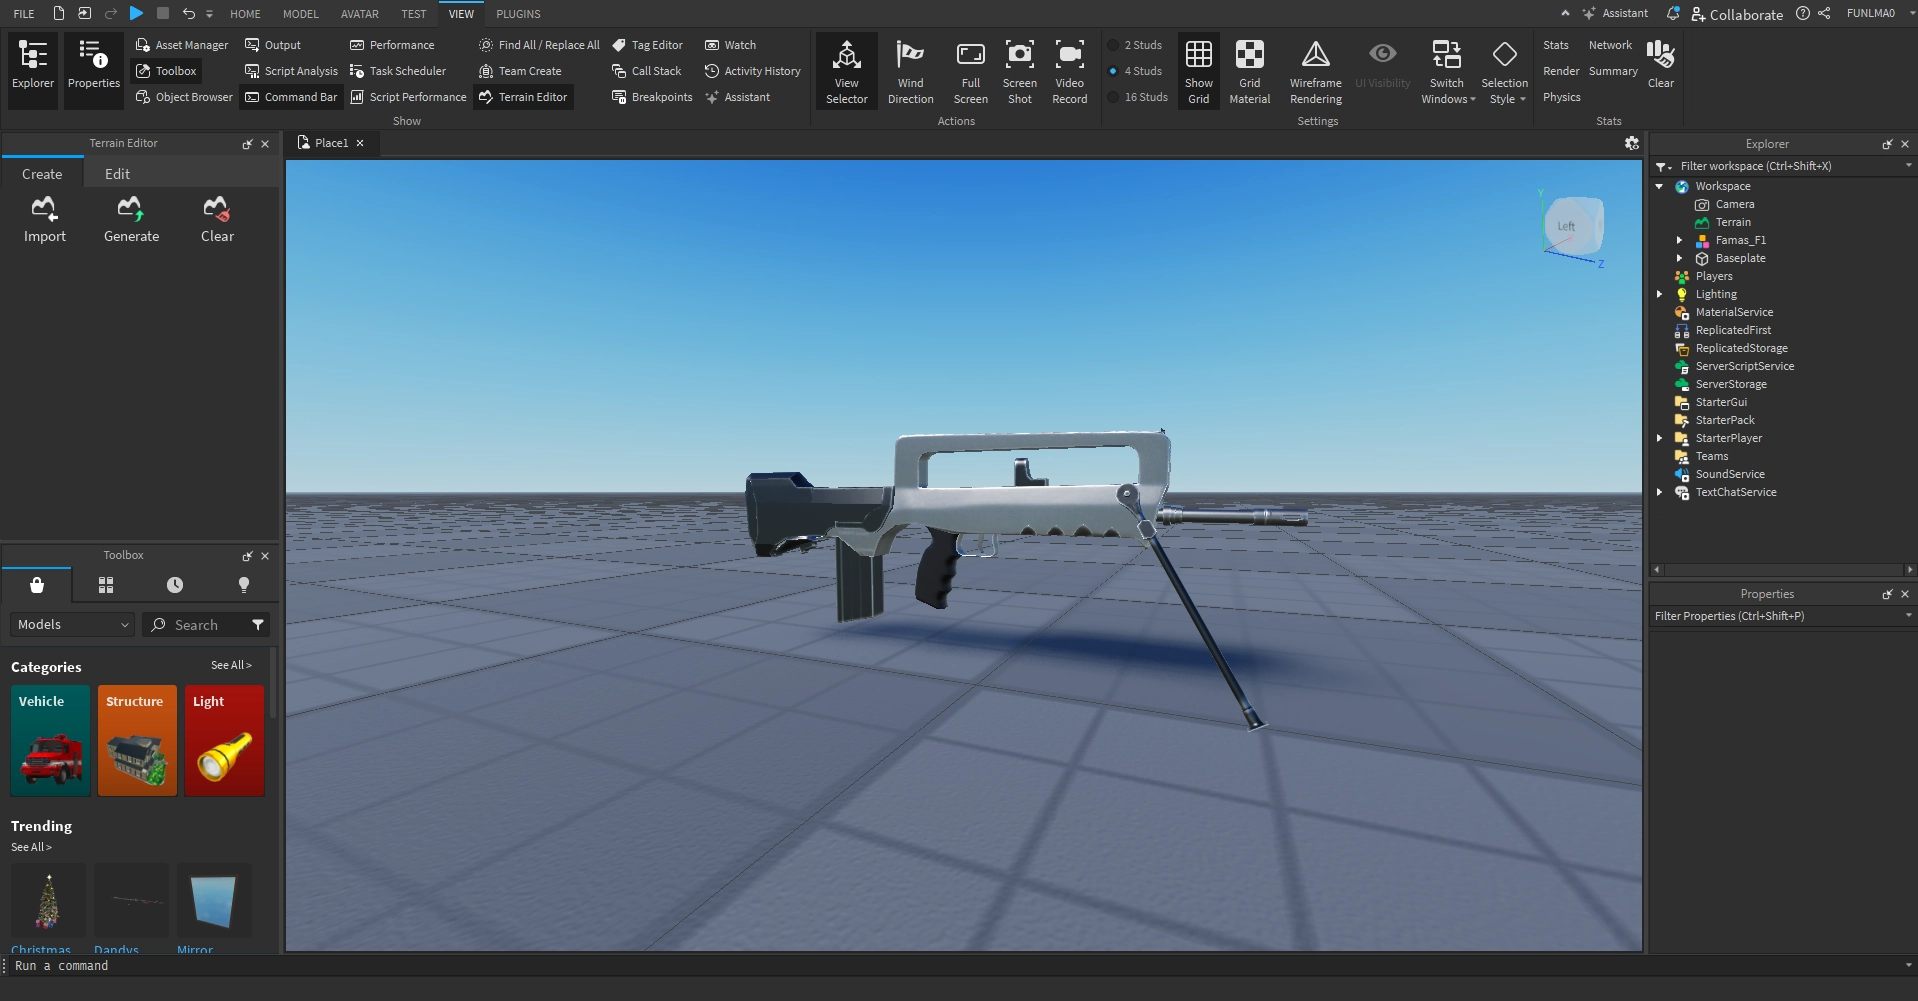This screenshot has width=1918, height=1001.
Task: Click See All next to Categories
Action: (231, 665)
